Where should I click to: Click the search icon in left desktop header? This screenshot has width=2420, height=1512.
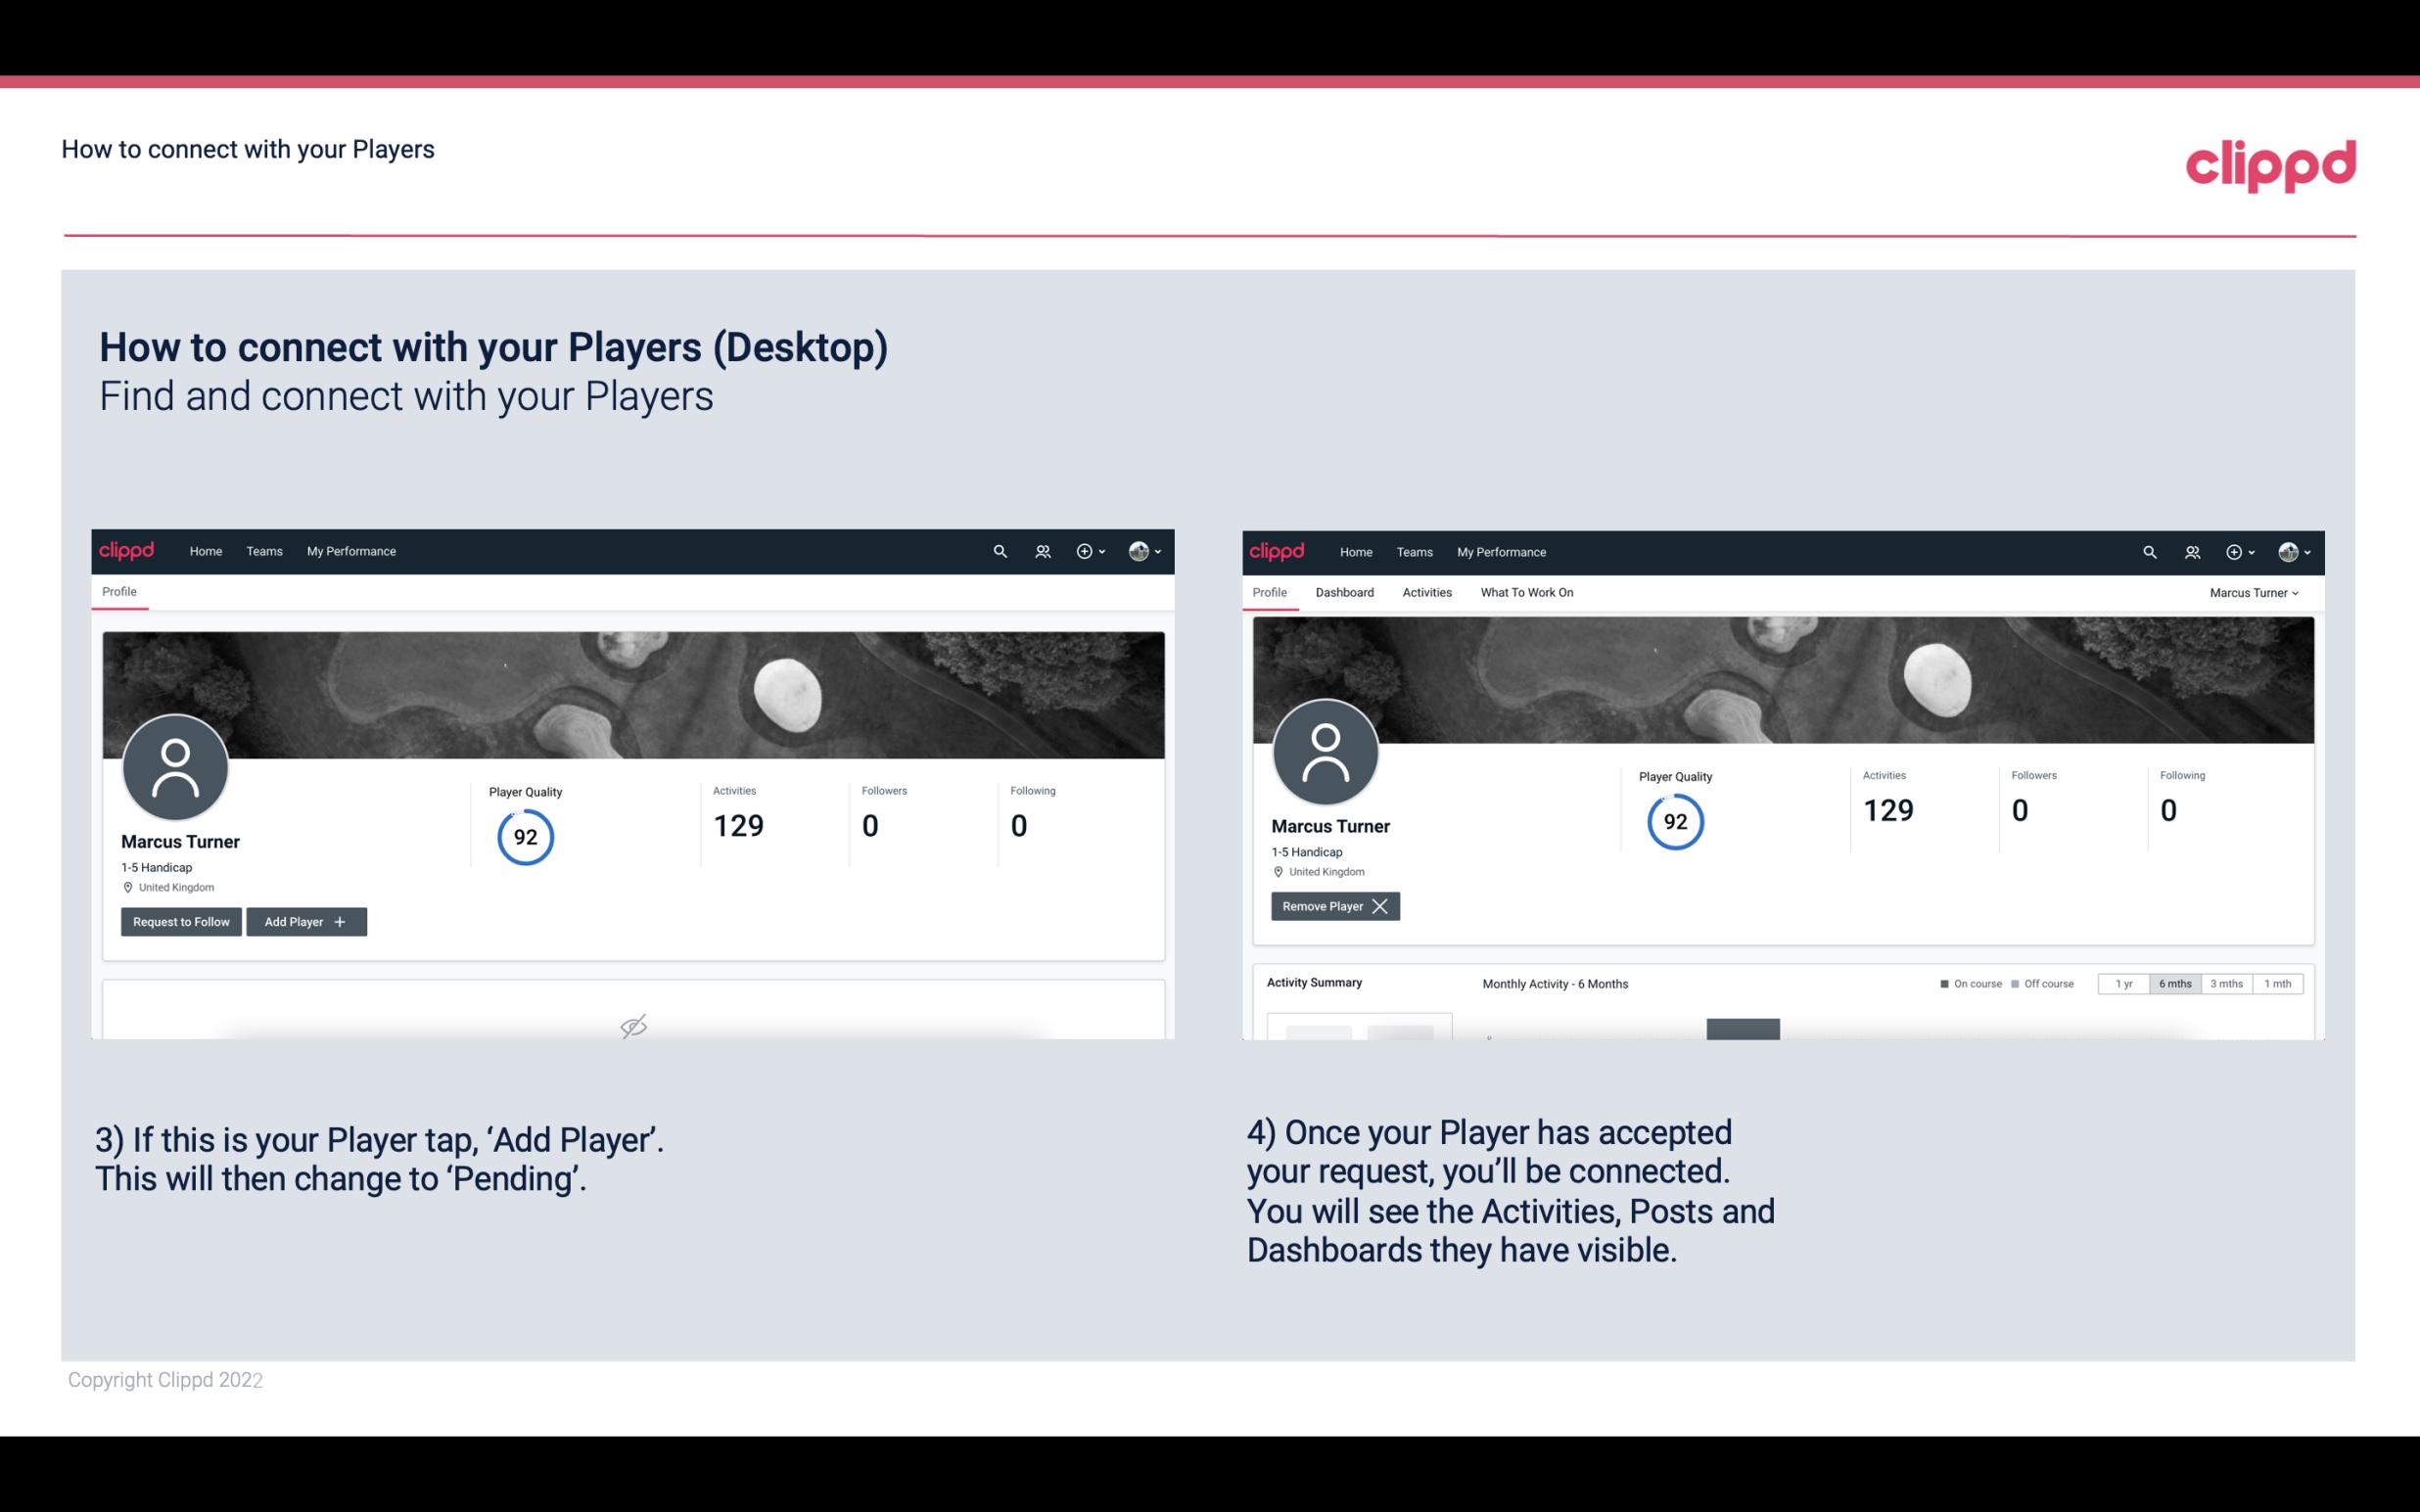click(999, 550)
